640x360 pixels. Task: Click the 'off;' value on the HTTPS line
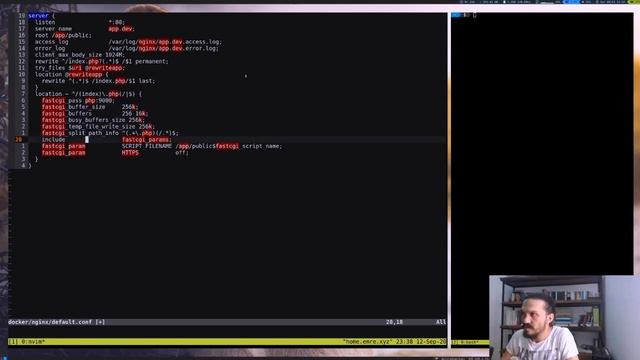click(x=182, y=153)
